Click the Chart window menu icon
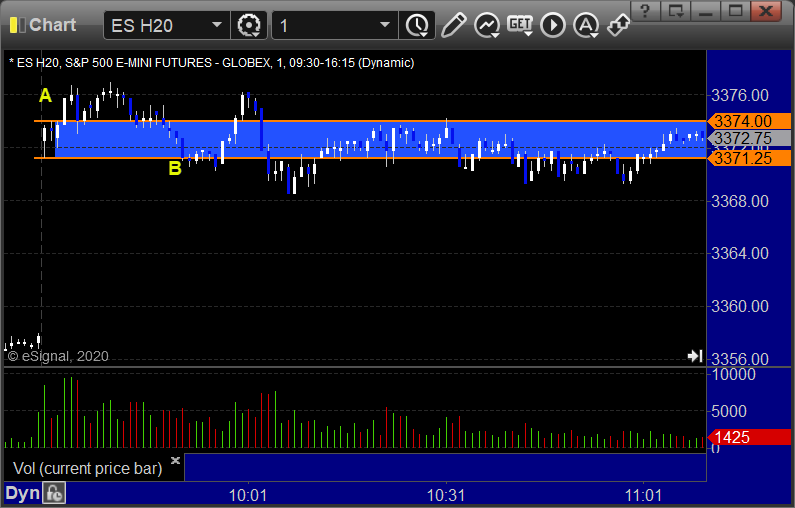This screenshot has width=795, height=508. coord(18,25)
